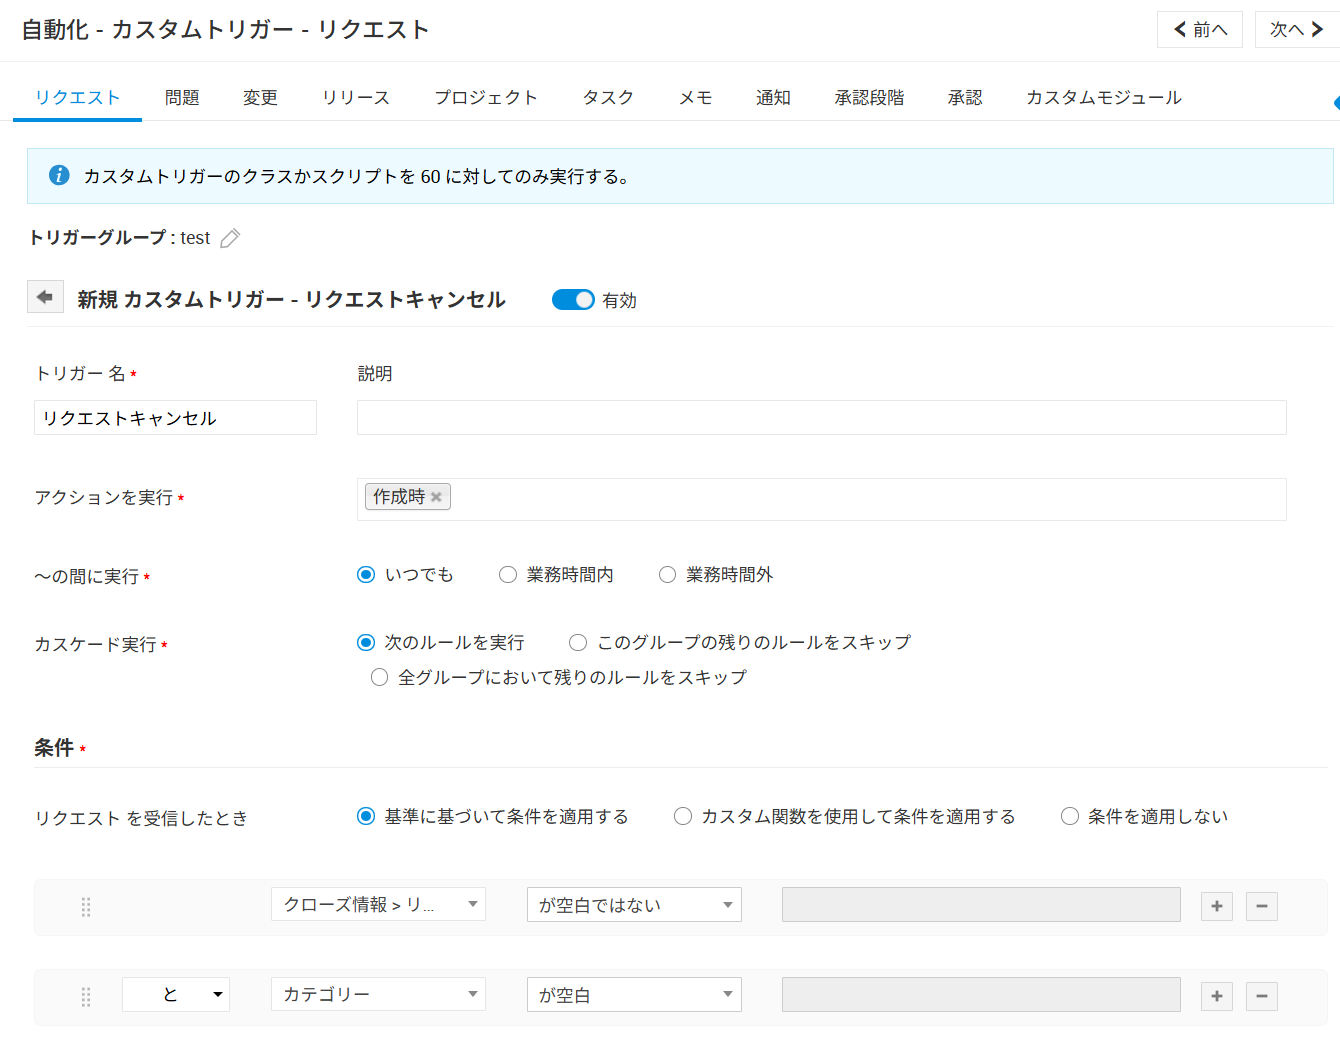Image resolution: width=1340 pixels, height=1040 pixels.
Task: Select 条件を適用しない radio option
Action: 1070,816
